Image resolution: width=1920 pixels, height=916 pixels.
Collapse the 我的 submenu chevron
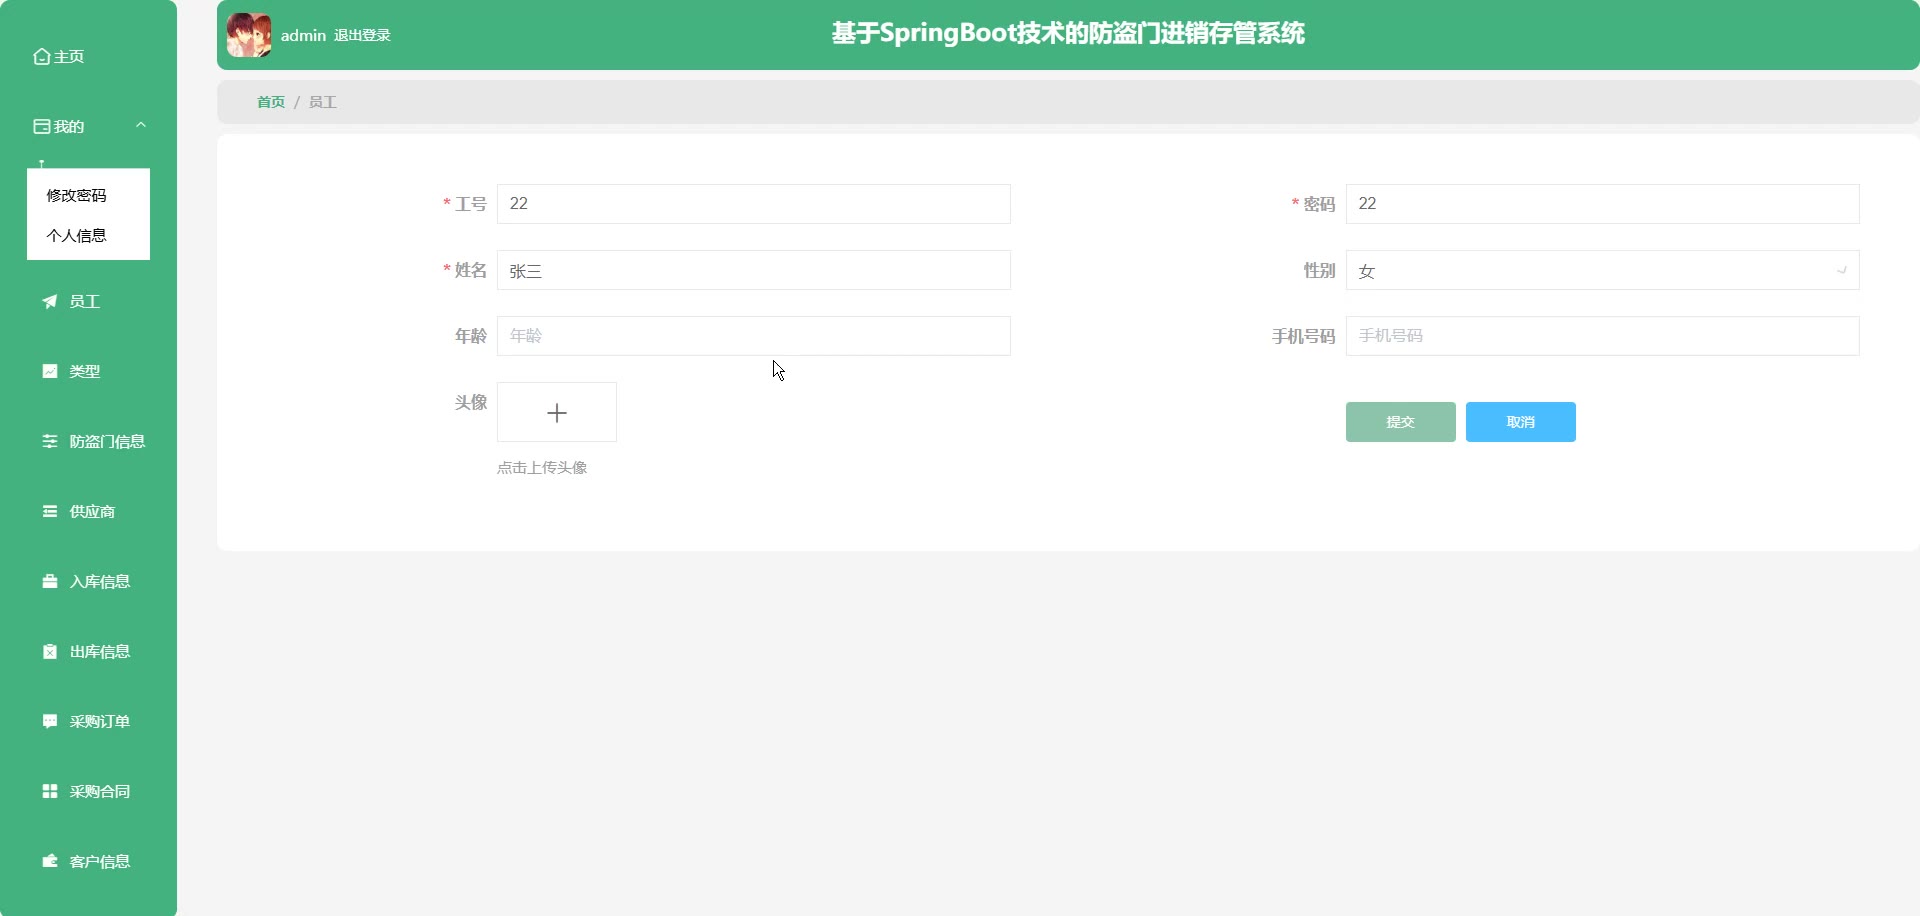click(141, 126)
